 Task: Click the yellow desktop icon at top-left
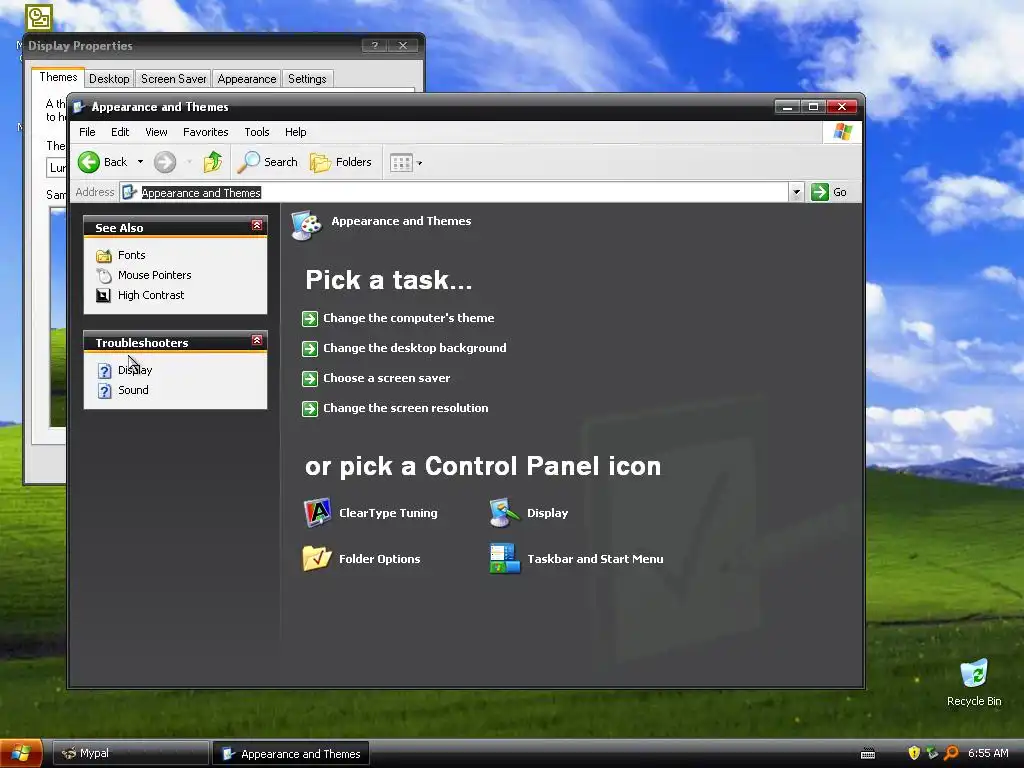tap(39, 18)
